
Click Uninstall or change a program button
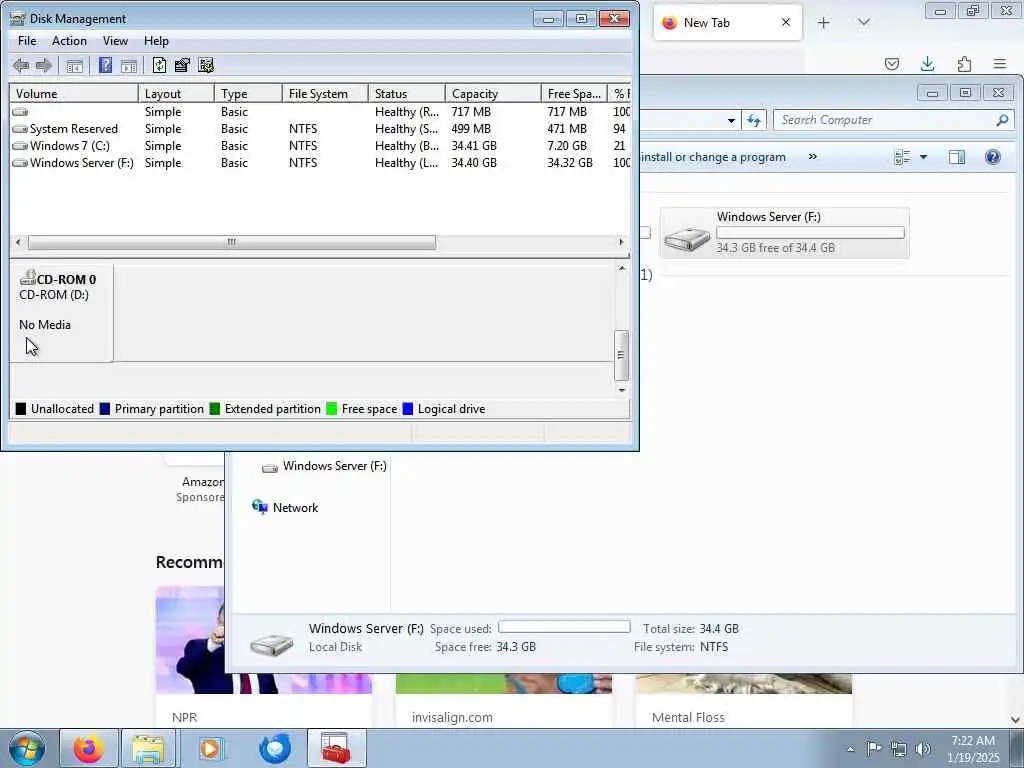click(x=713, y=157)
